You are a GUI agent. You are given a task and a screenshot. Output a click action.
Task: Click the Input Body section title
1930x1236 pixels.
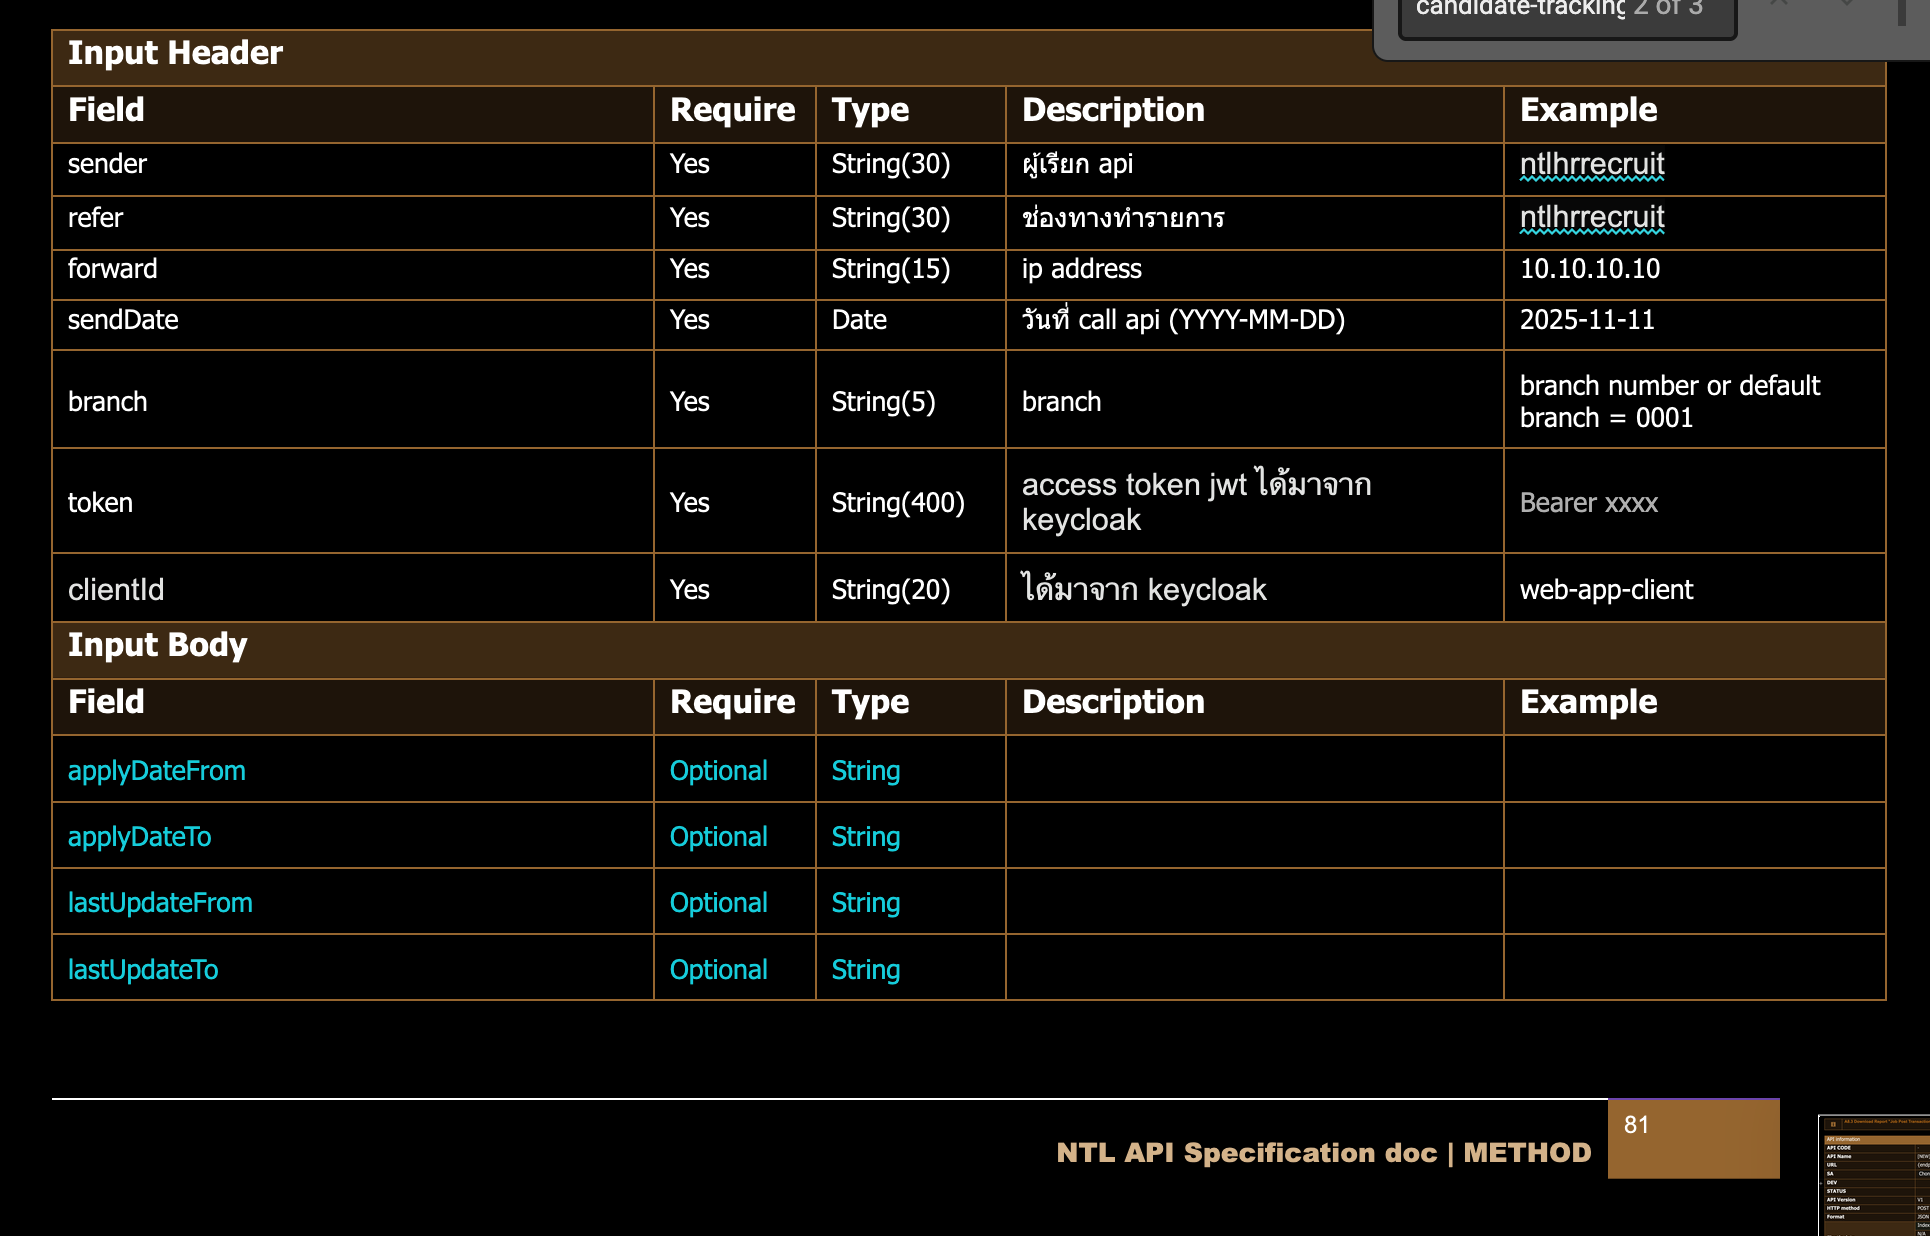tap(157, 645)
